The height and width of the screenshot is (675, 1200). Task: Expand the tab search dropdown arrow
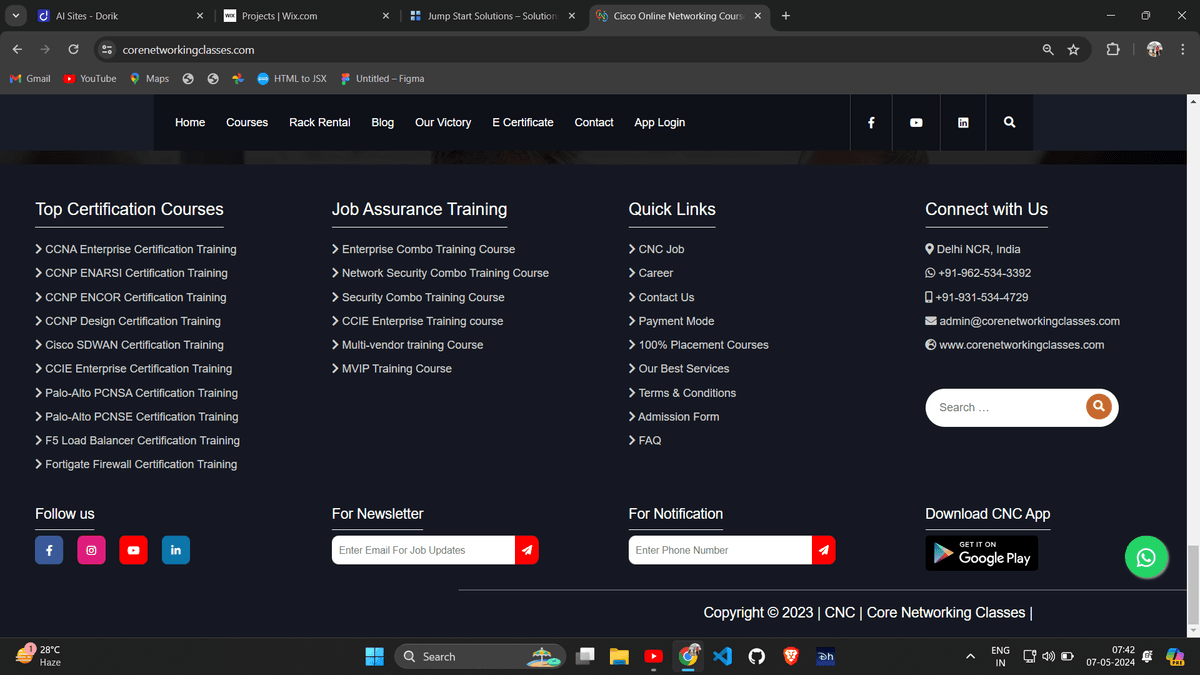pyautogui.click(x=16, y=16)
